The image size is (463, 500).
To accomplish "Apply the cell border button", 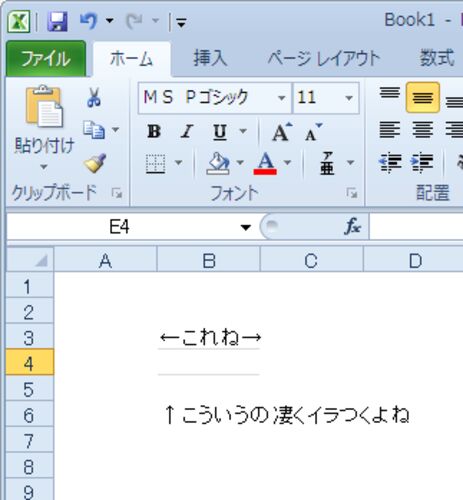I will (x=156, y=163).
